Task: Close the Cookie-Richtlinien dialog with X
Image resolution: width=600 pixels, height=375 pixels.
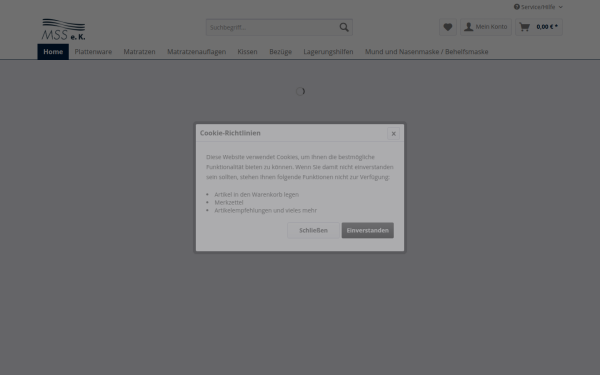Action: (393, 134)
